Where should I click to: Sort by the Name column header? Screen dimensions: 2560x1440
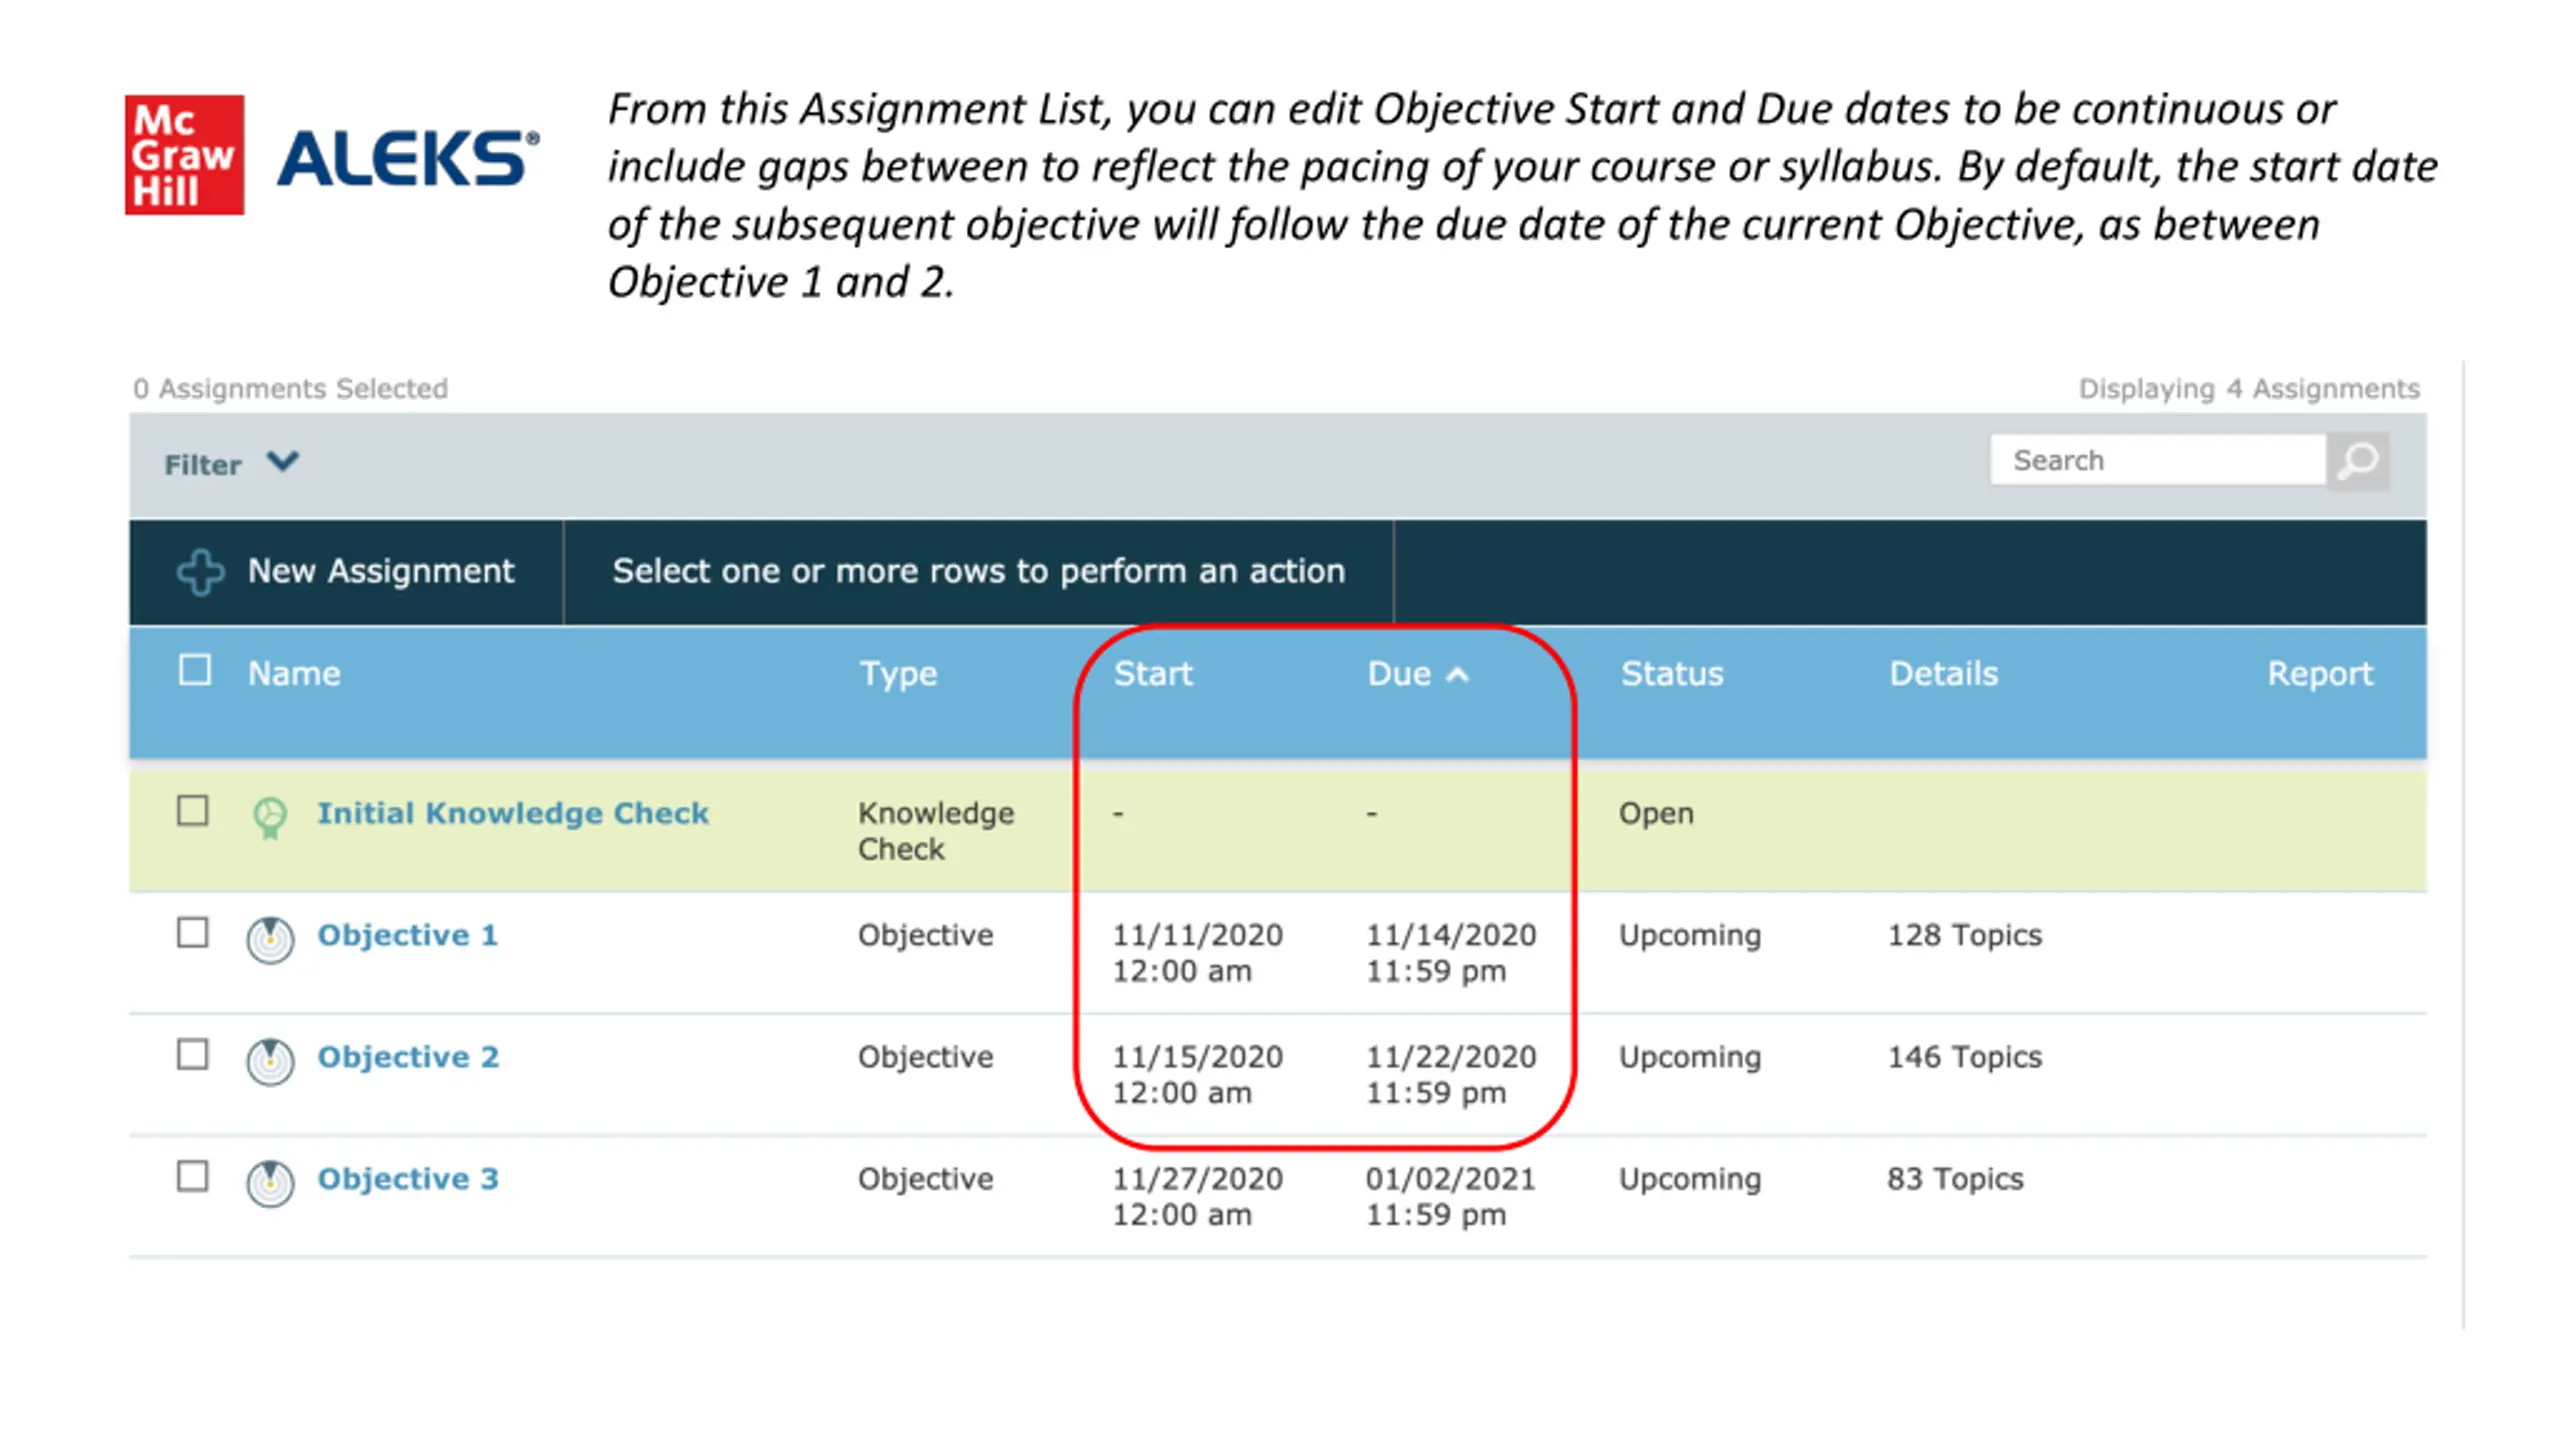click(x=294, y=674)
